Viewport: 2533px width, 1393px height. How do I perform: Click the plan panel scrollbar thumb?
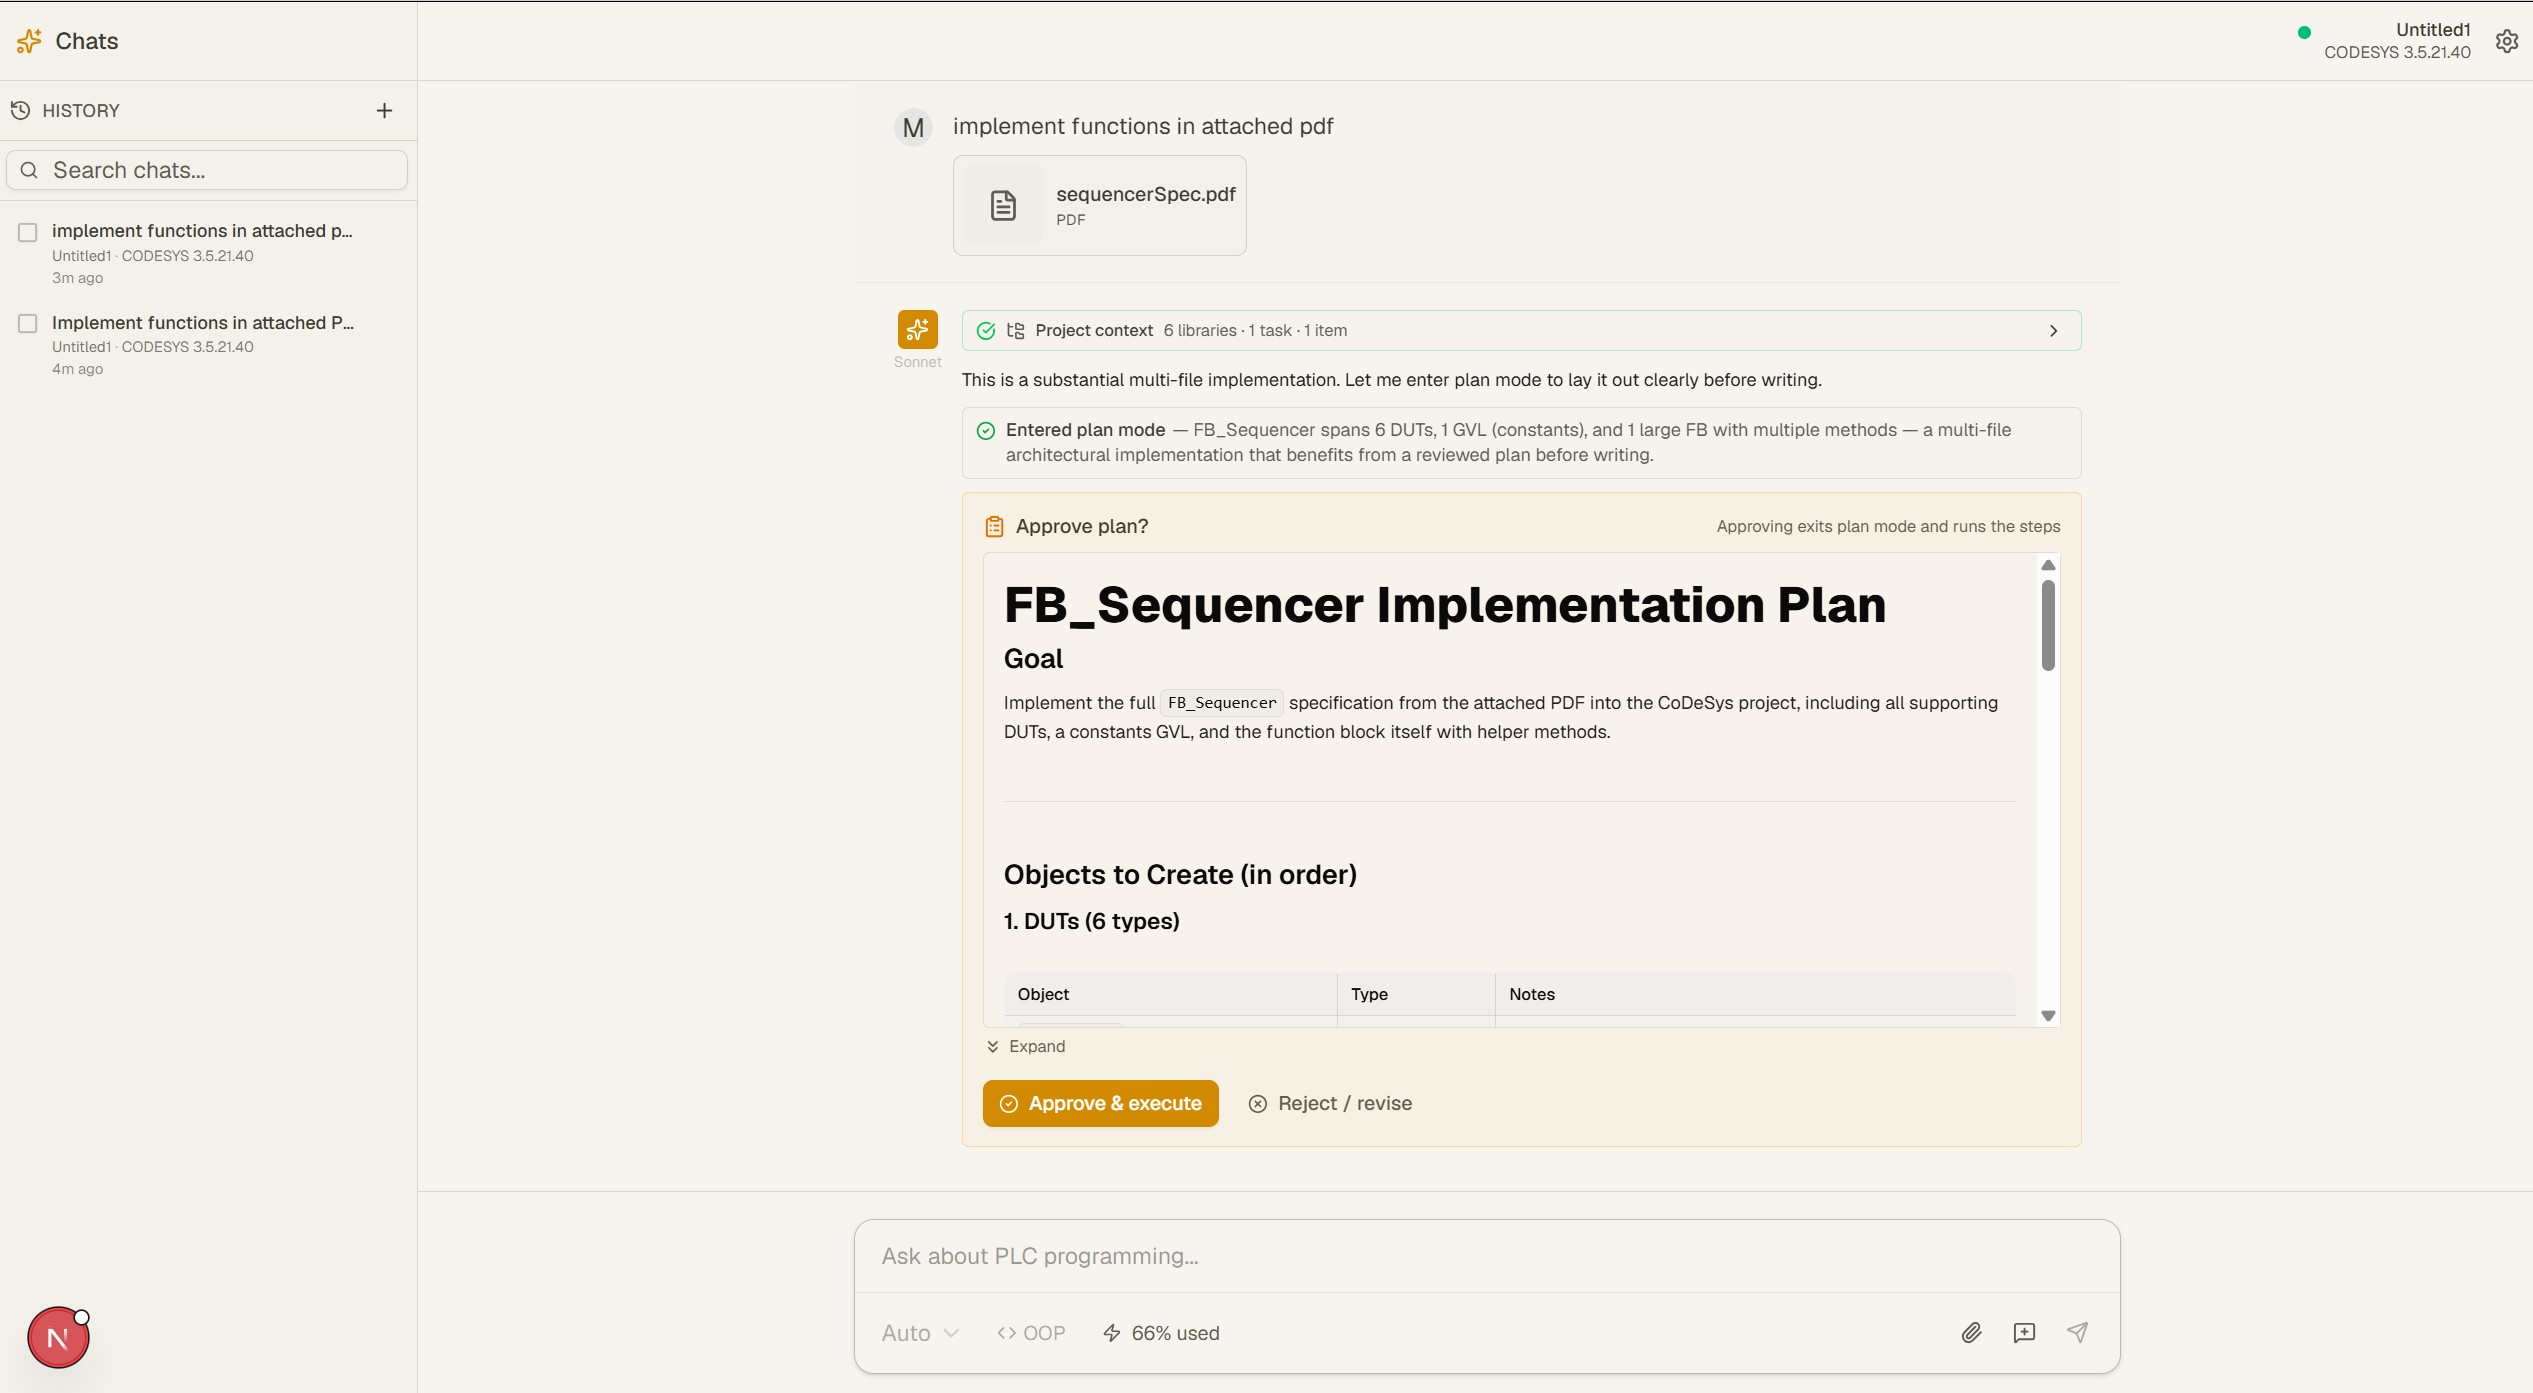pyautogui.click(x=2047, y=624)
